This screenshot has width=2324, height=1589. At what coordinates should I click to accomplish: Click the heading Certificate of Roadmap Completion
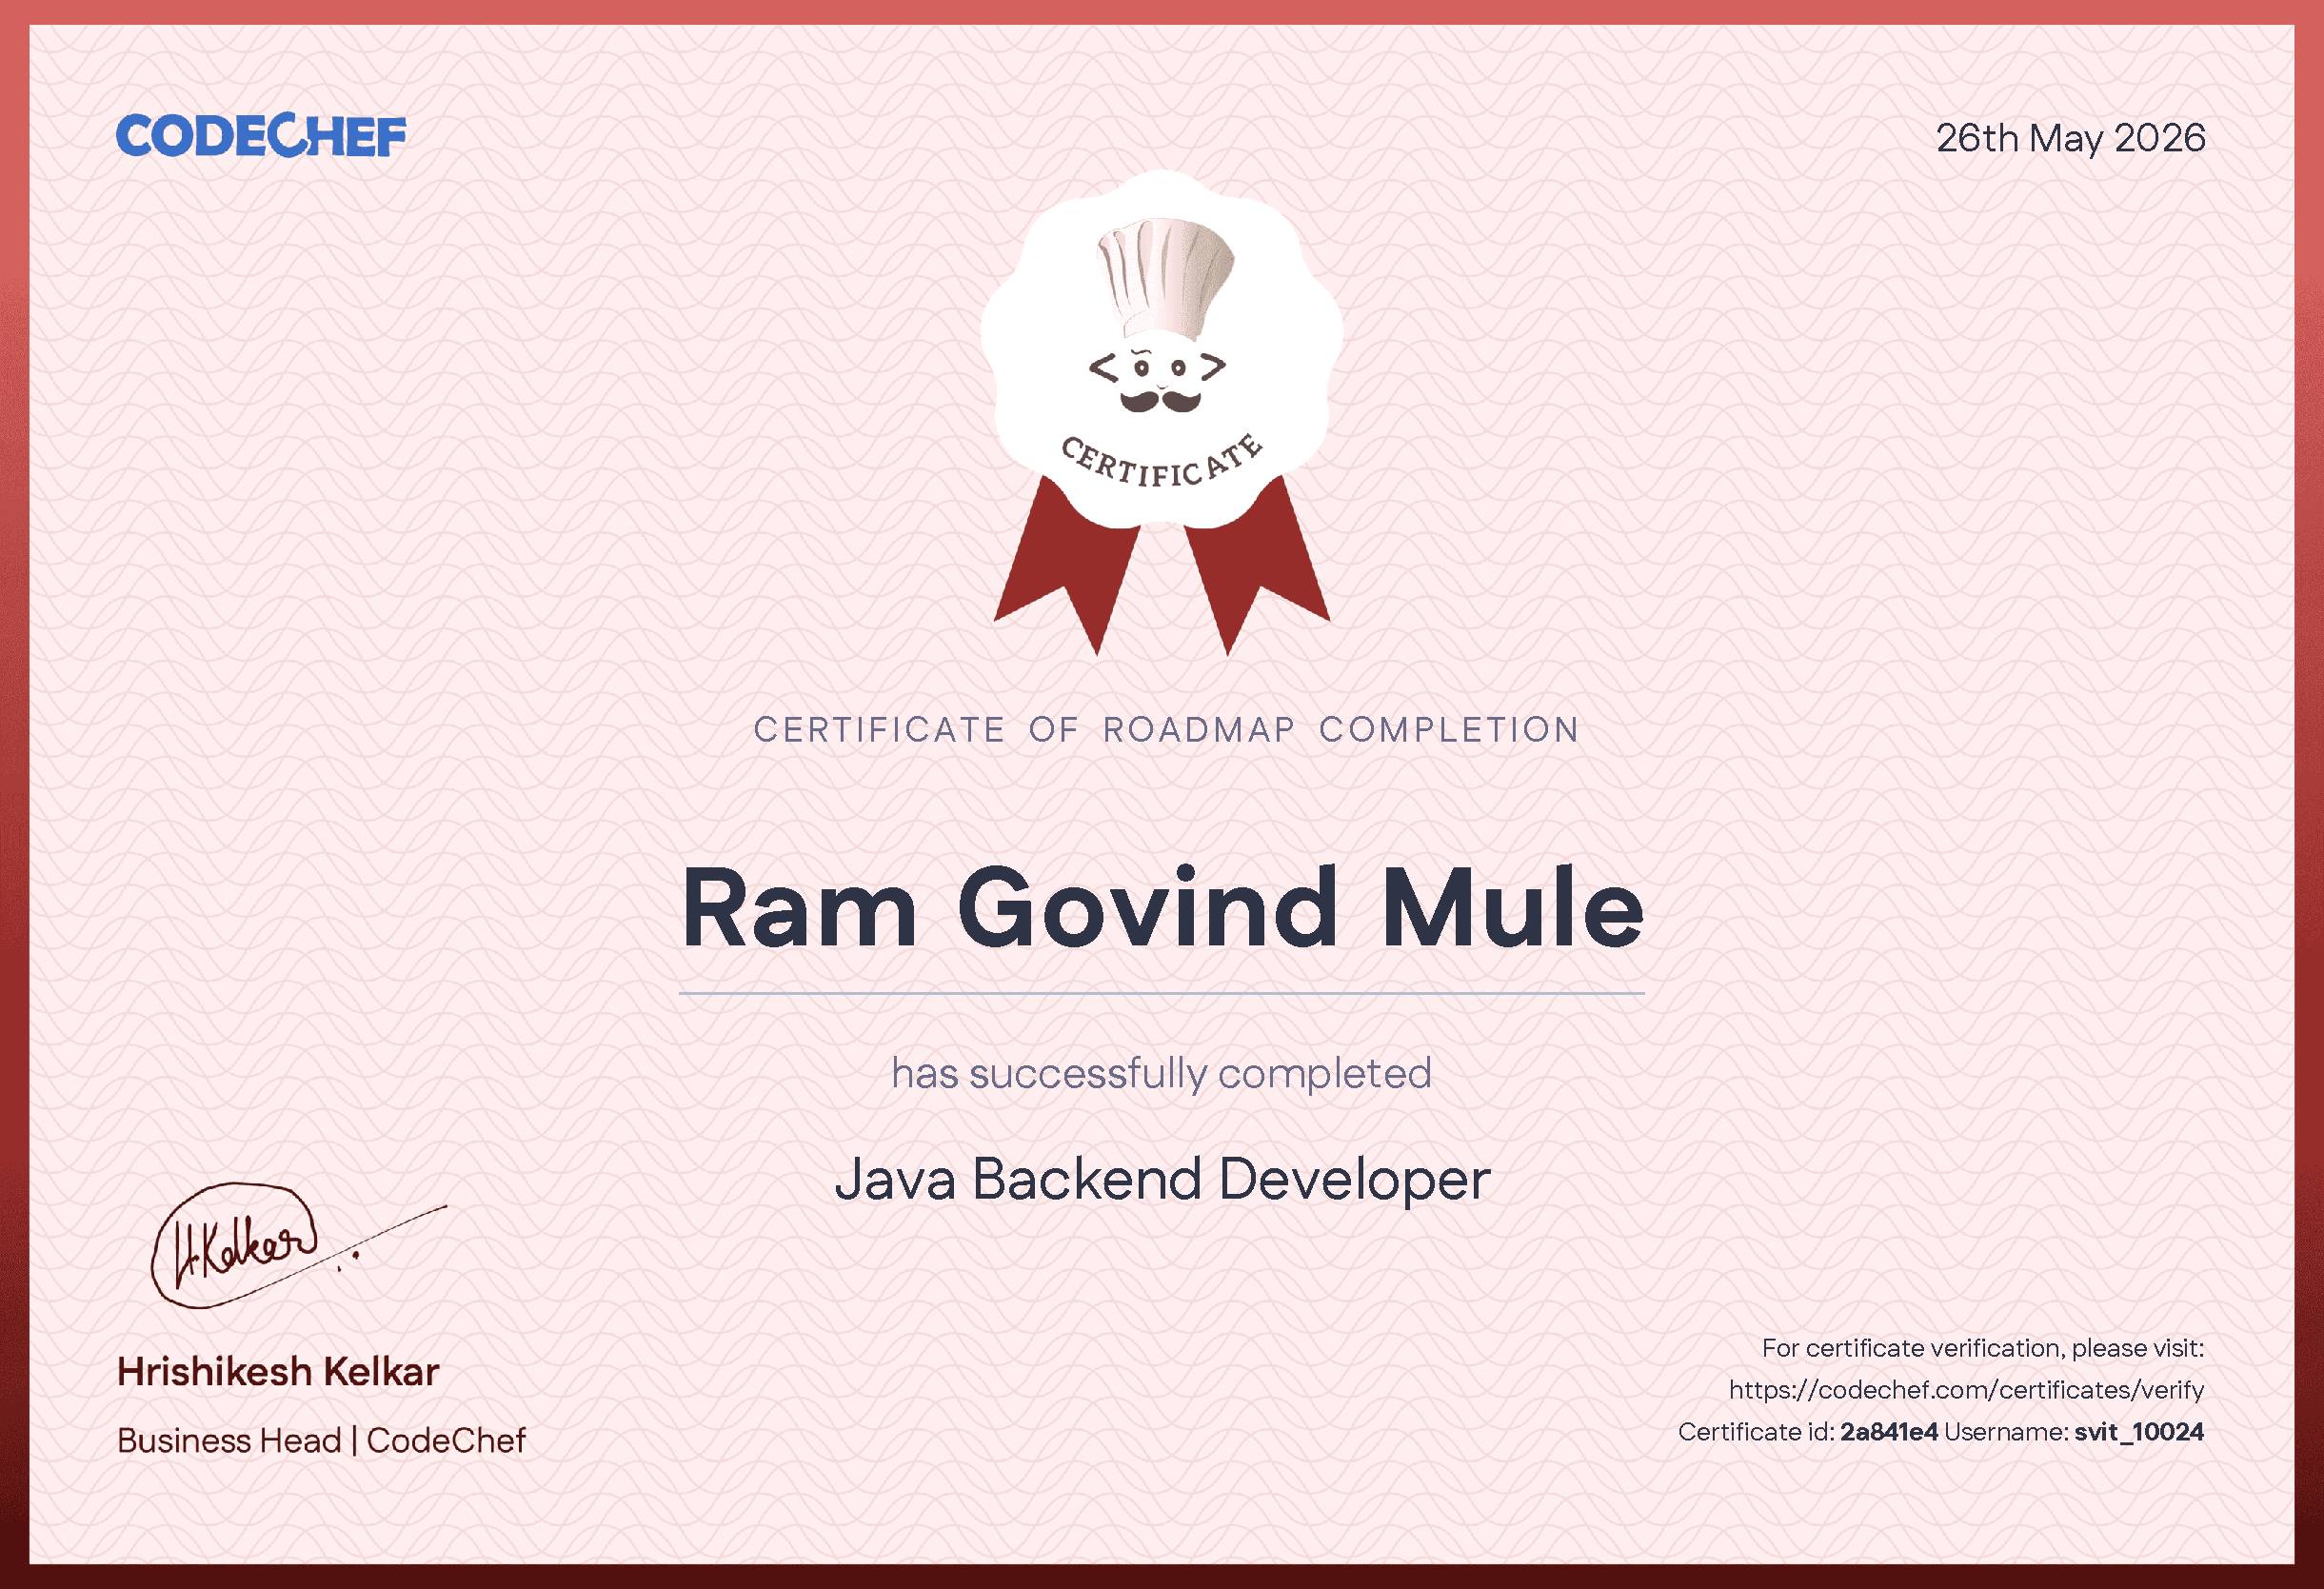1166,730
